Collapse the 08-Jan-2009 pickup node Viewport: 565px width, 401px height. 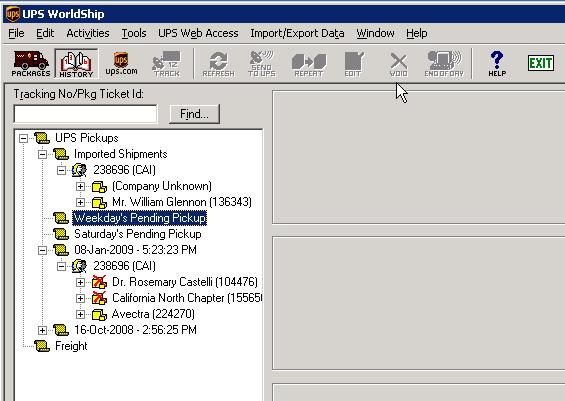[43, 250]
